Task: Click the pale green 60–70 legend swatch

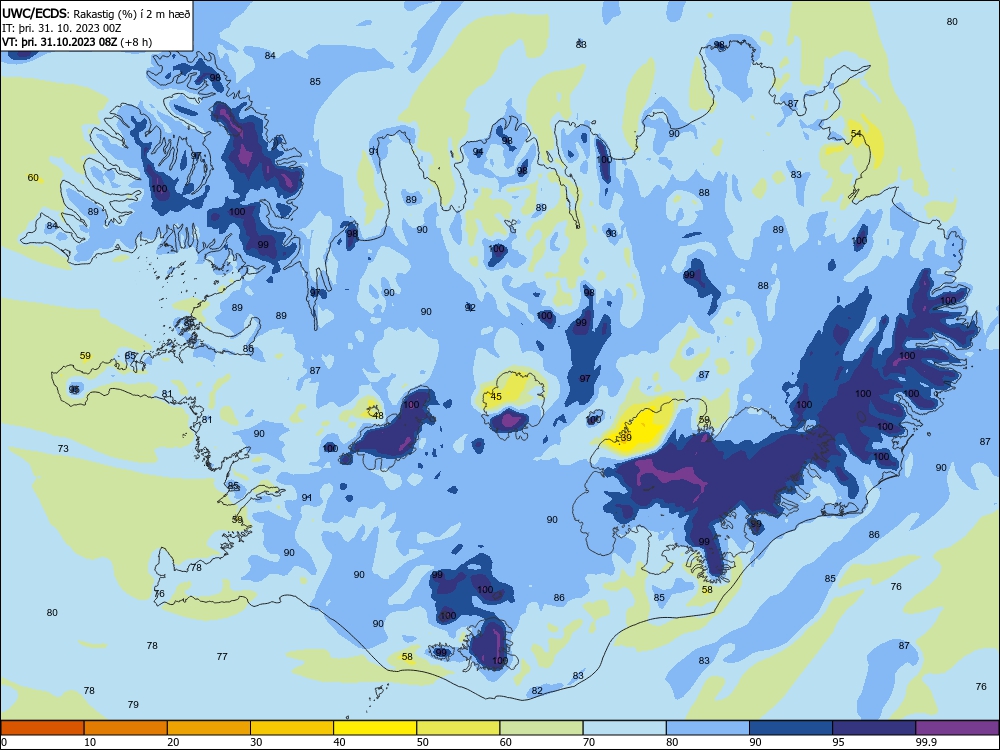Action: 541,728
